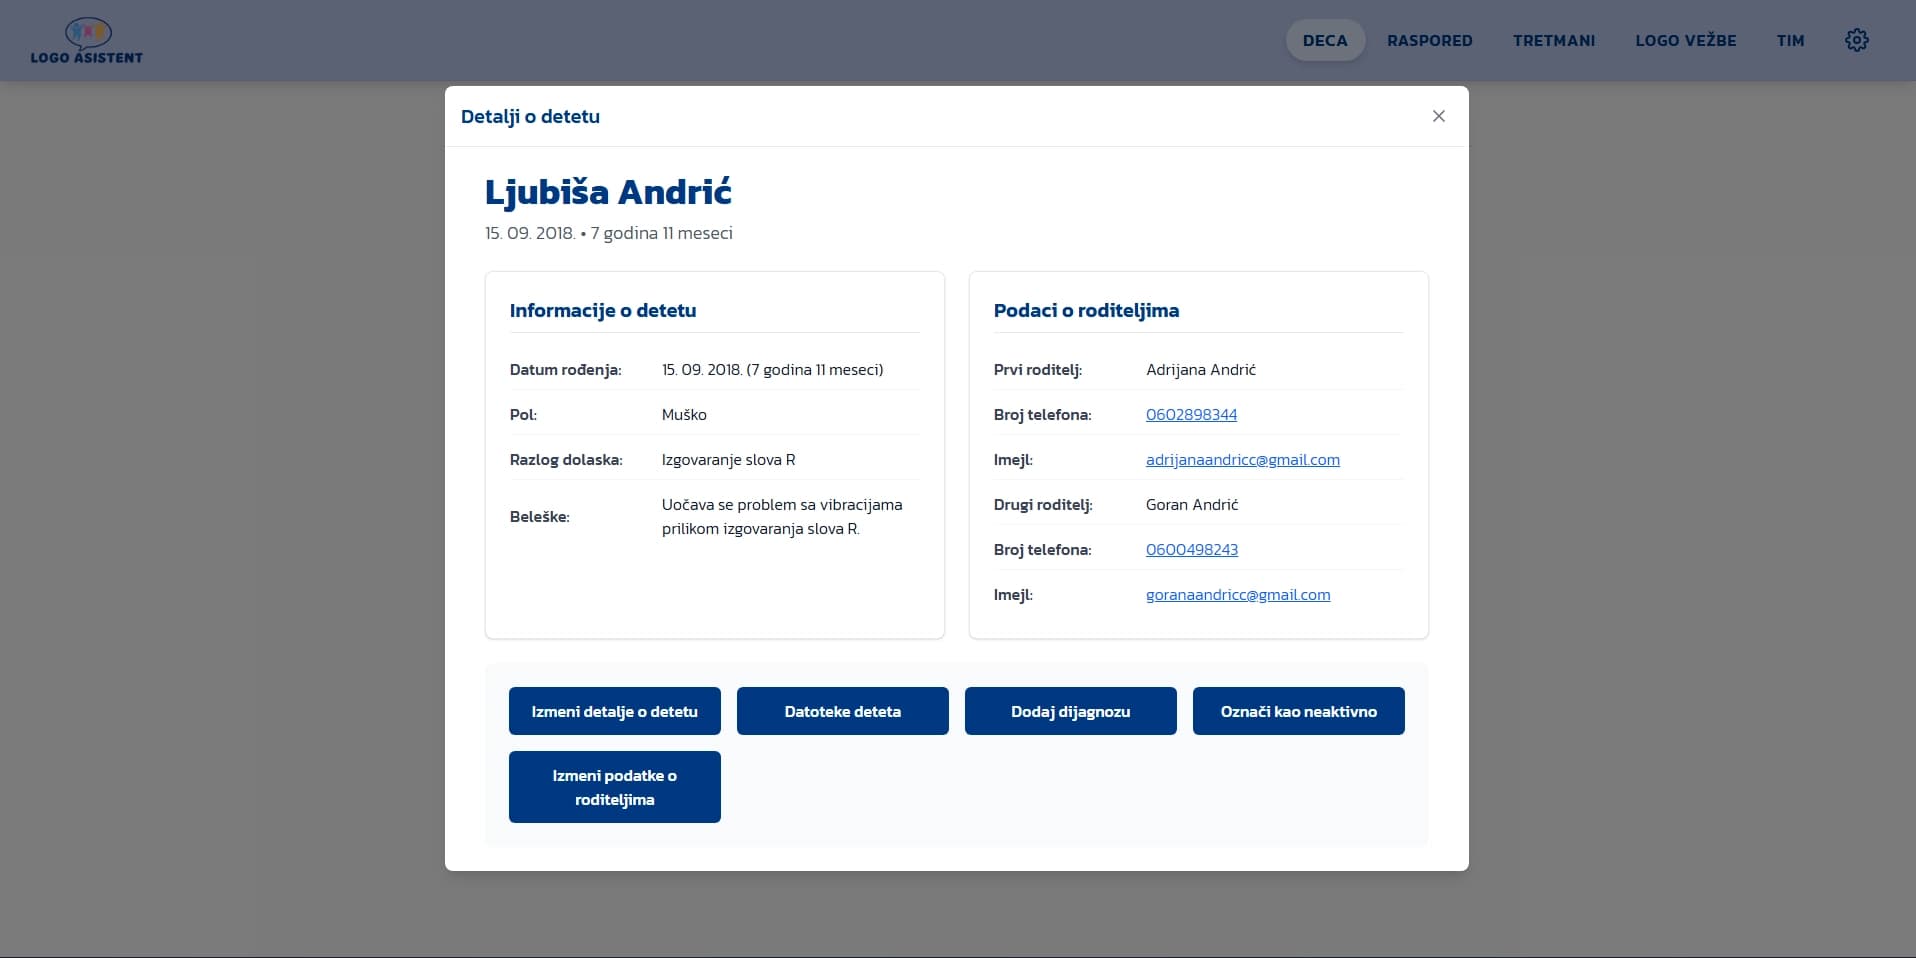This screenshot has width=1916, height=958.
Task: Click Izmeni podatke o roditeljima button
Action: click(x=615, y=787)
